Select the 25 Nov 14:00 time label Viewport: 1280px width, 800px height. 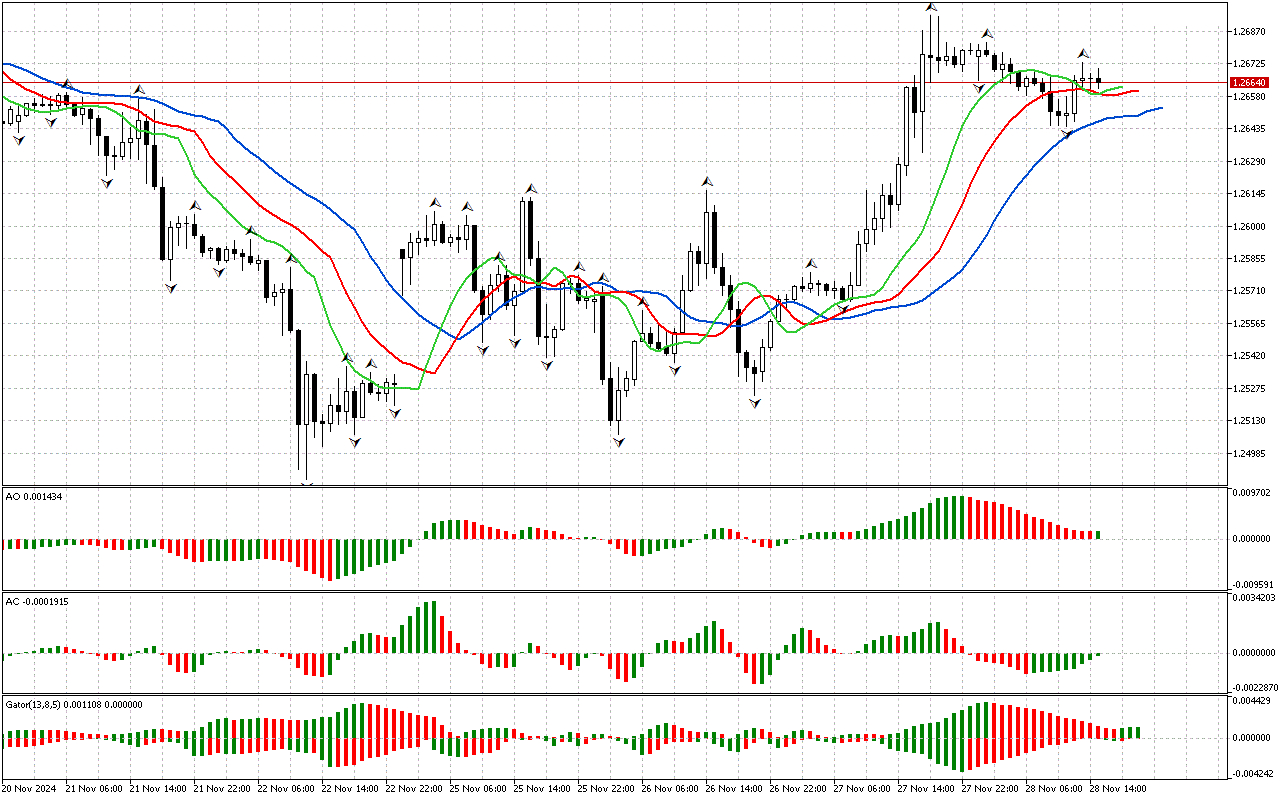point(542,788)
